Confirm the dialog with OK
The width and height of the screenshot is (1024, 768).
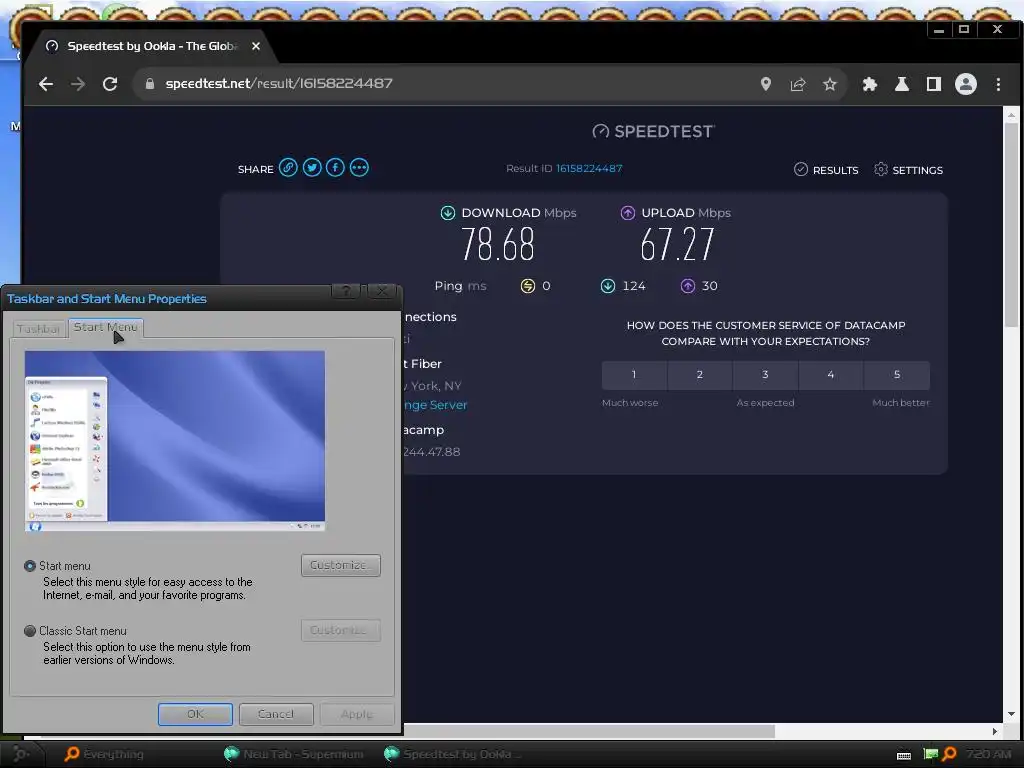click(195, 714)
